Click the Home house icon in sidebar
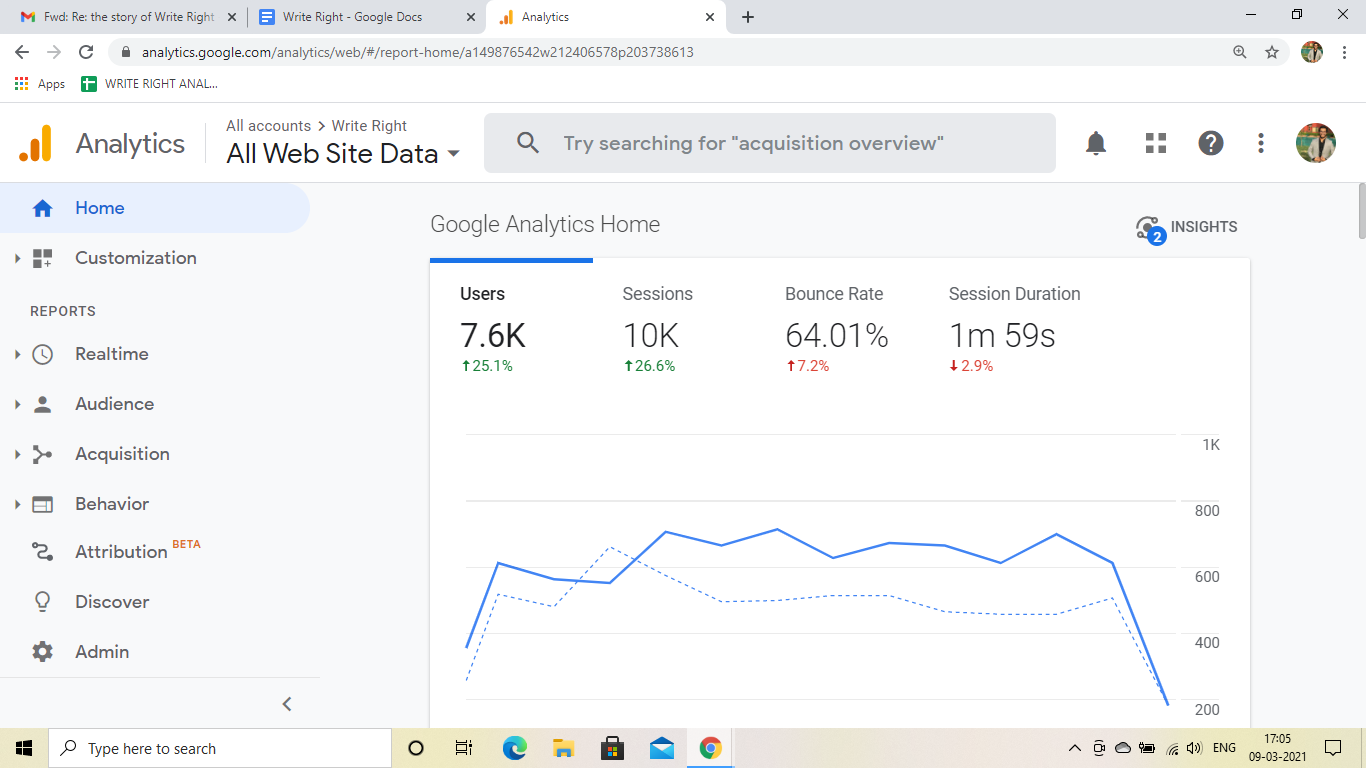1366x768 pixels. click(42, 208)
